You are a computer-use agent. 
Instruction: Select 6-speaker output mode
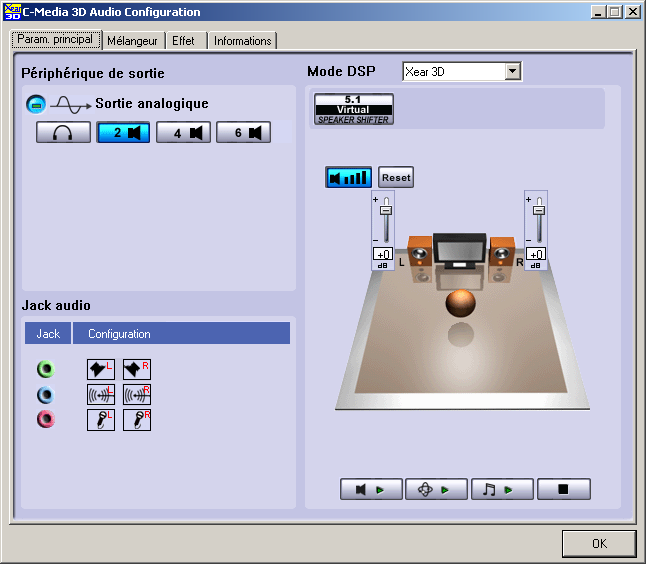[x=243, y=132]
